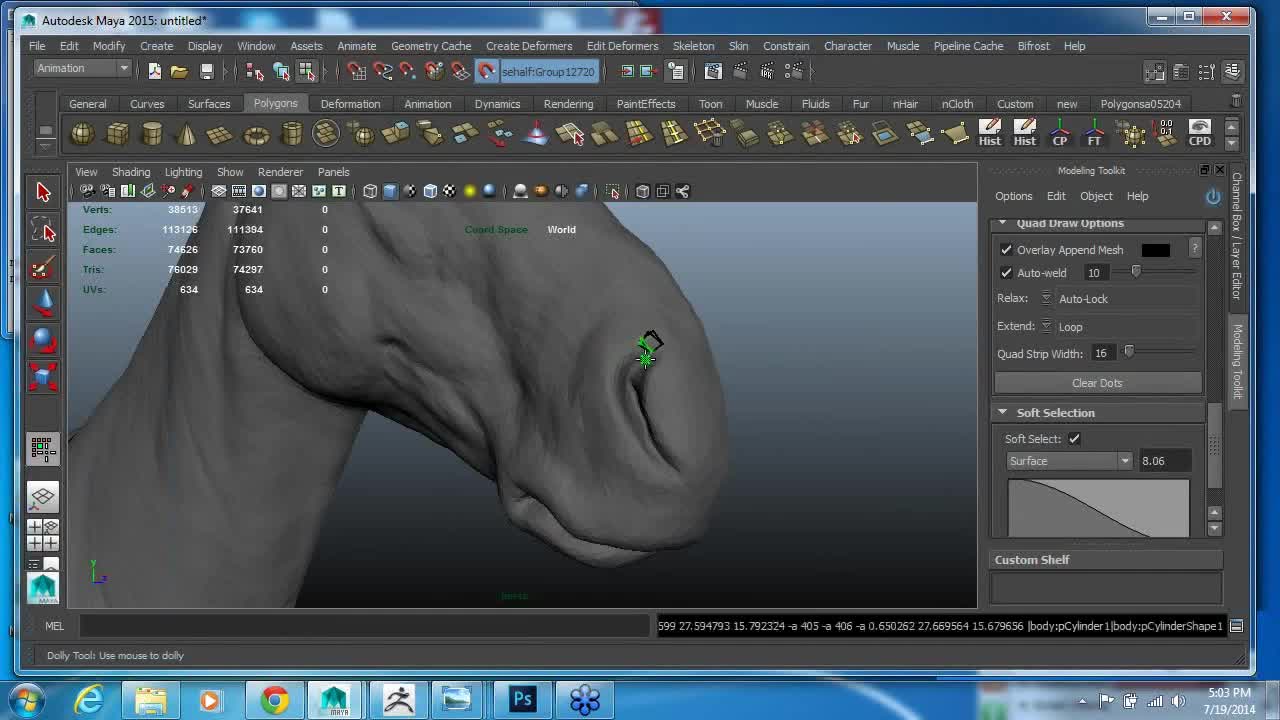
Task: Click the save scene floppy disk icon
Action: tap(207, 71)
